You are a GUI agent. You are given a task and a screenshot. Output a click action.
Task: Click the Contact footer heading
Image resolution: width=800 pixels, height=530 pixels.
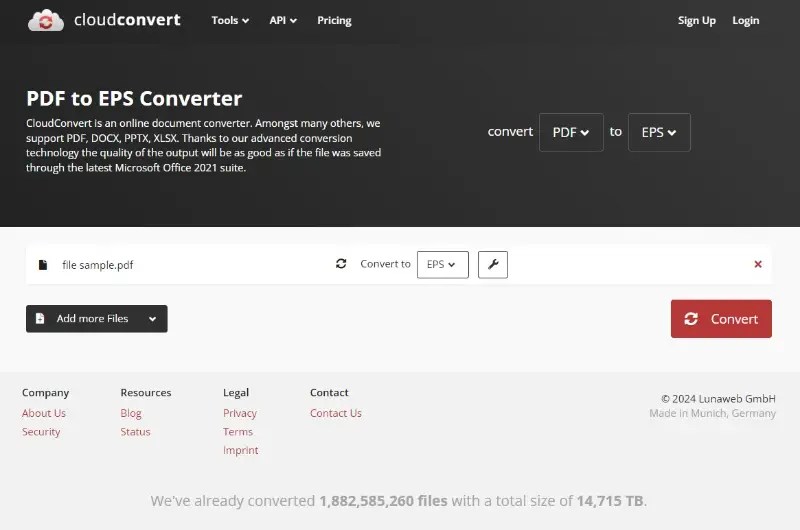coord(329,392)
